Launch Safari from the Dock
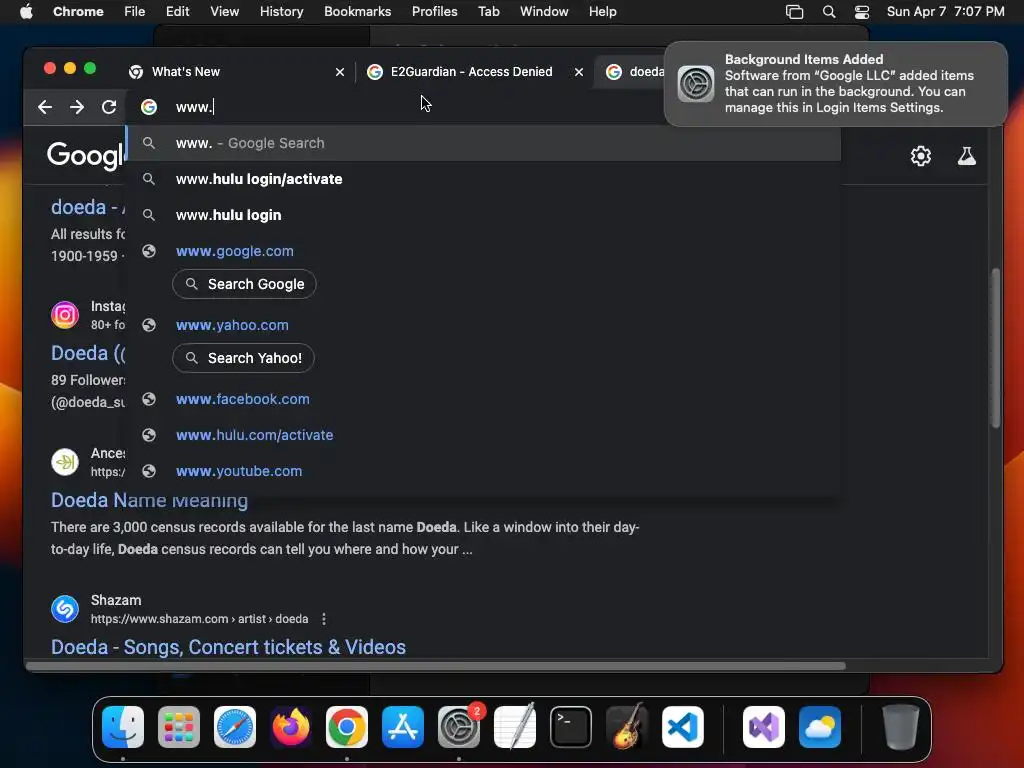This screenshot has height=768, width=1024. click(x=235, y=727)
